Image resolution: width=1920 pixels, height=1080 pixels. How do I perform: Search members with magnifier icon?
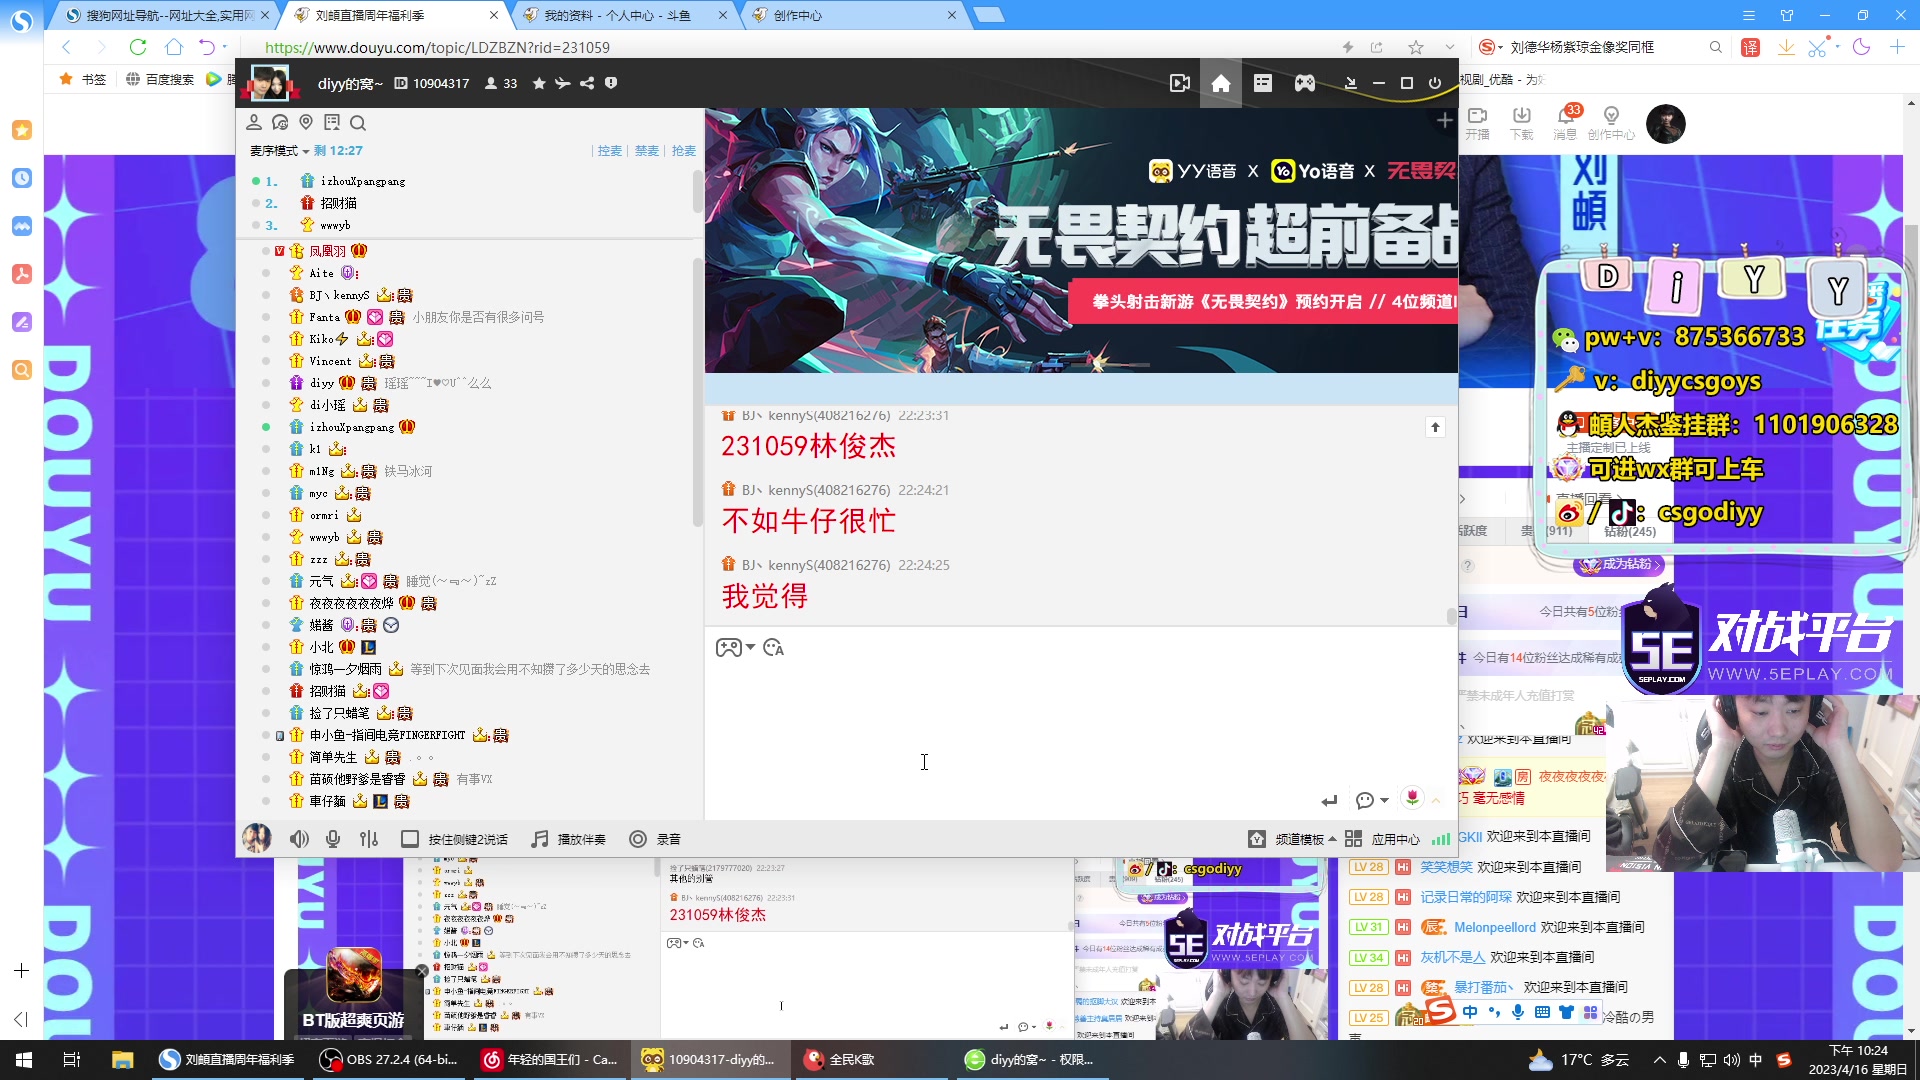358,122
